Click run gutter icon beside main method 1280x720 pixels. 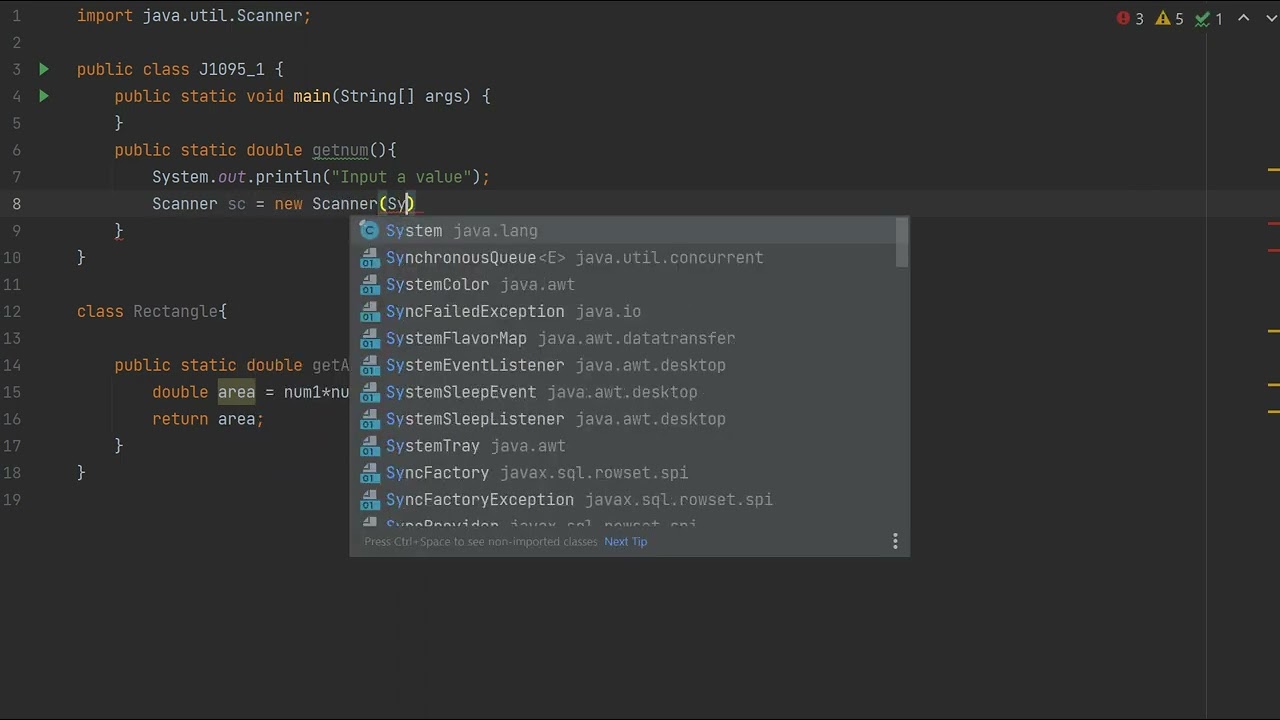click(x=44, y=96)
